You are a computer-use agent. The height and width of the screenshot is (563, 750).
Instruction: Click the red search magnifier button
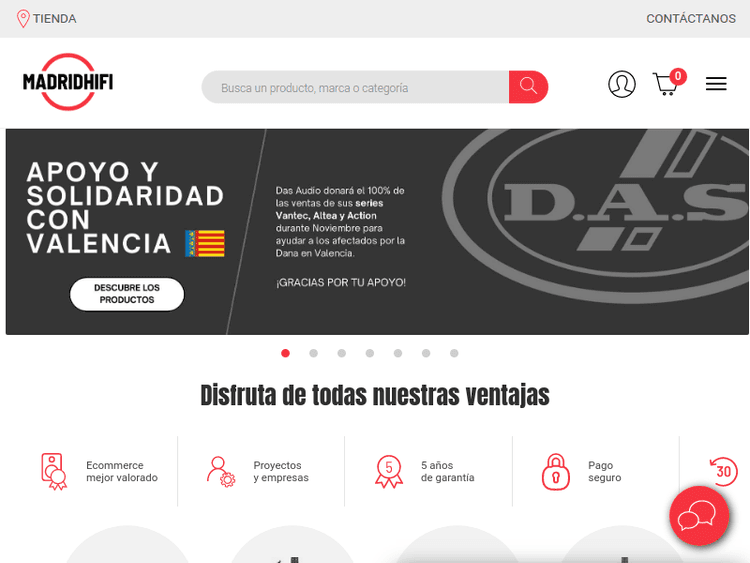[528, 87]
